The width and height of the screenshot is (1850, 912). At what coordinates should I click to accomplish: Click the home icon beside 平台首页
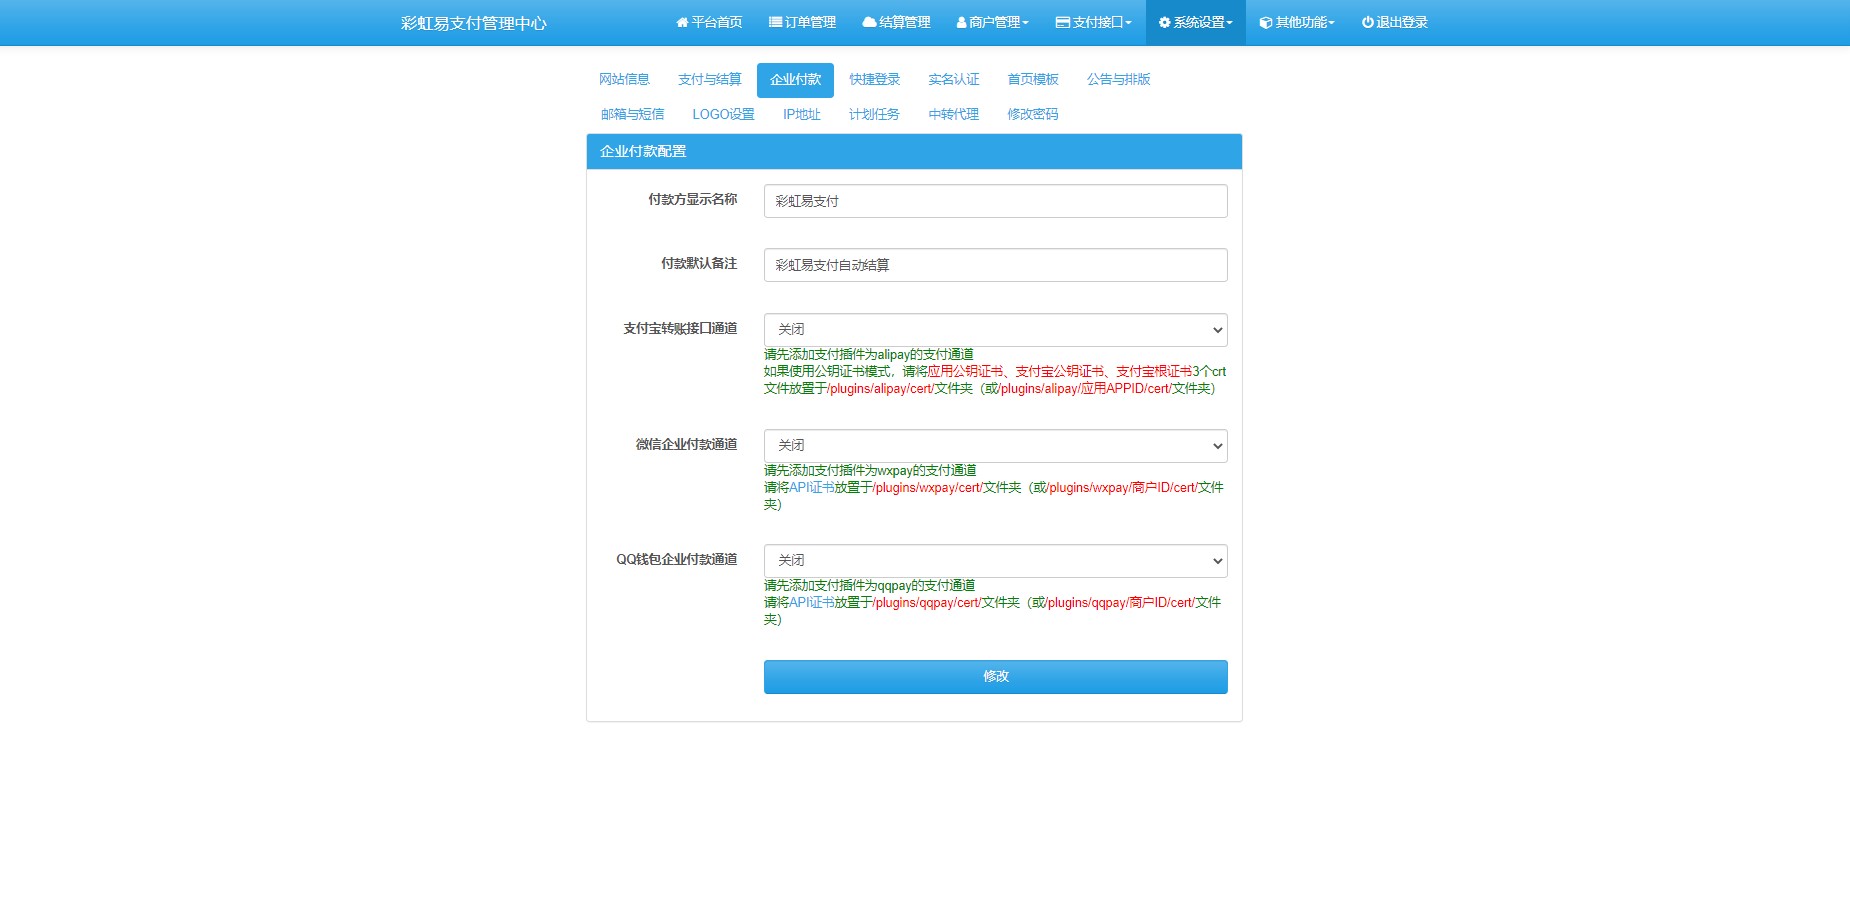pyautogui.click(x=682, y=22)
